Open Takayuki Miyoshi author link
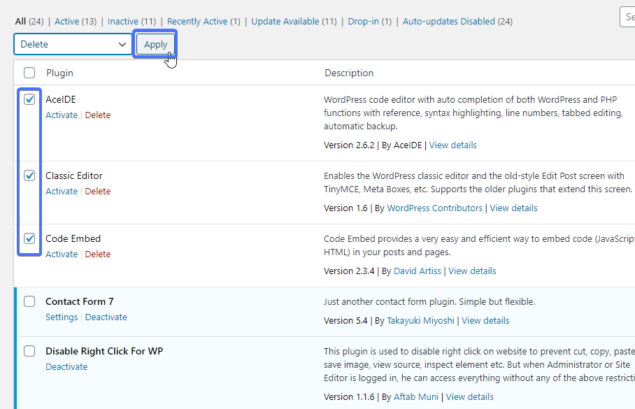 click(420, 320)
